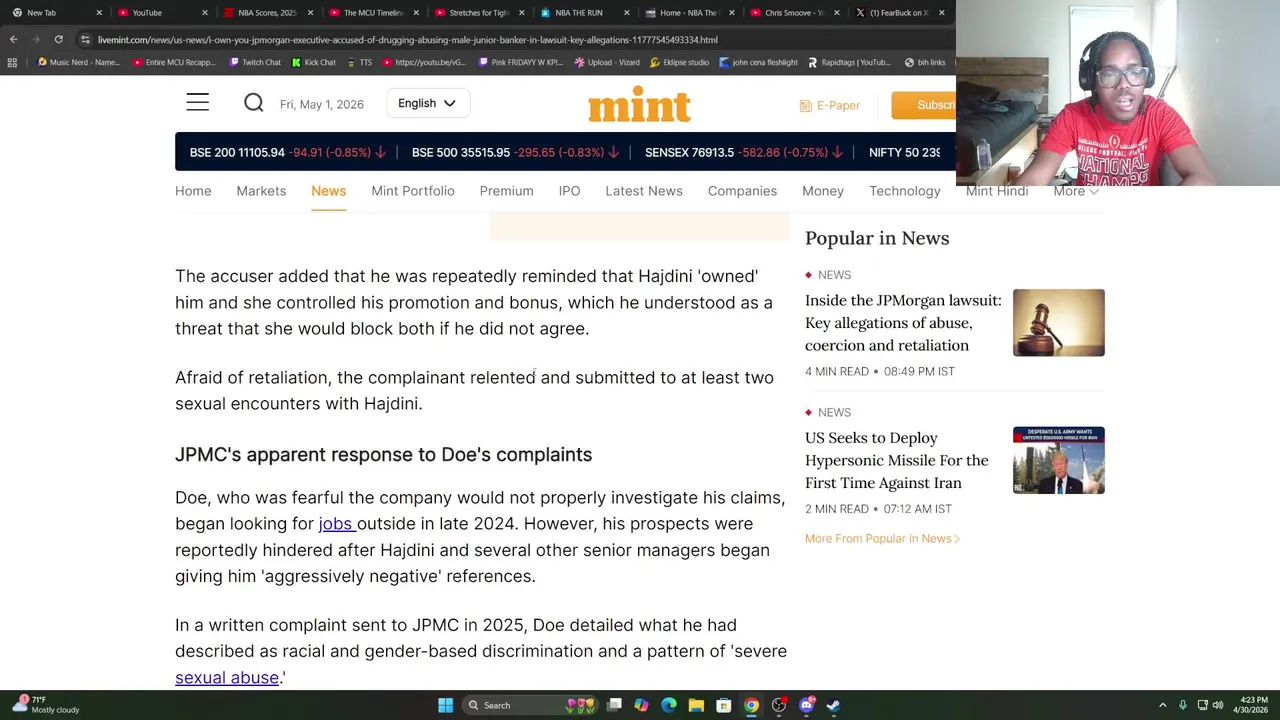The image size is (1280, 720).
Task: Open IPO section
Action: (x=569, y=191)
